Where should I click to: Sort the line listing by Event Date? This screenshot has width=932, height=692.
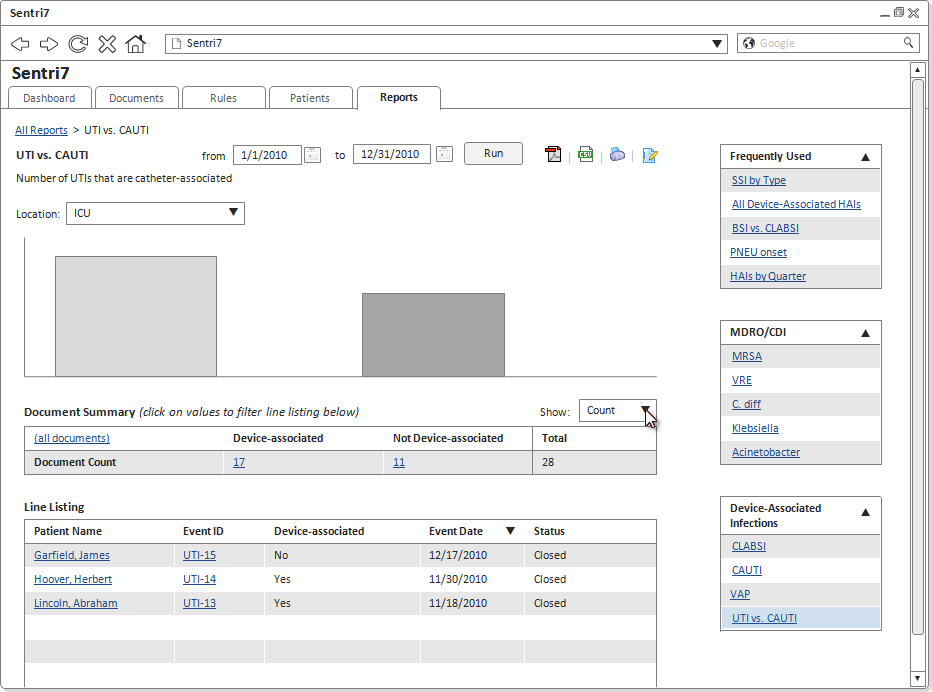tap(510, 531)
